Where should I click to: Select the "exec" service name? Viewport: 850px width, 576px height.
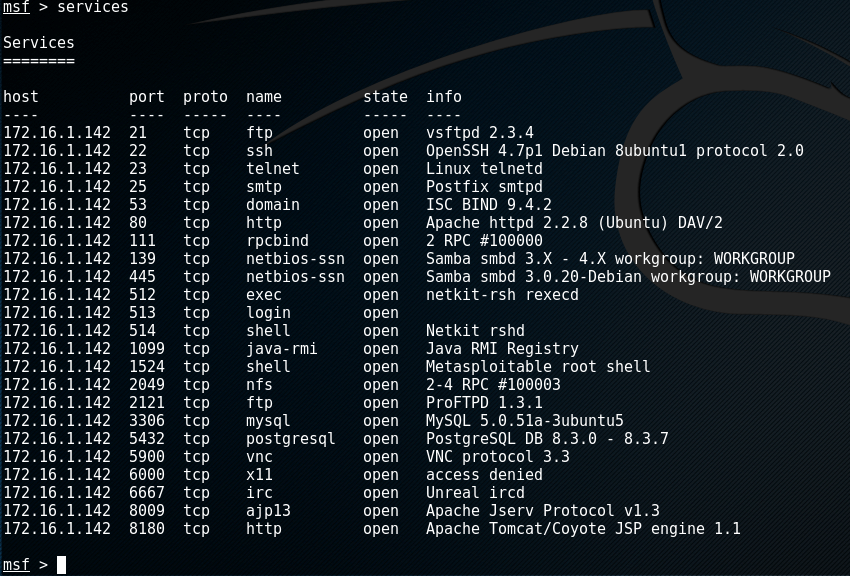(x=263, y=294)
